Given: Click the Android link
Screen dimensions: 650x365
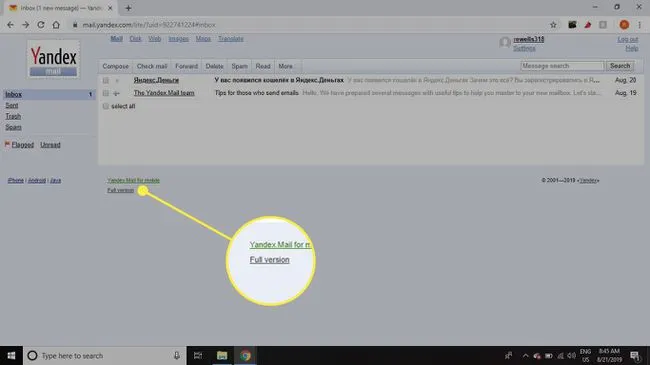Looking at the screenshot, I should 36,180.
